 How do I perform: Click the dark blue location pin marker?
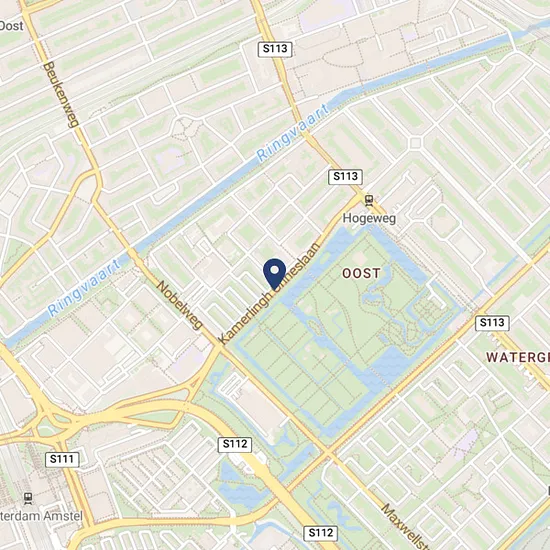point(275,274)
